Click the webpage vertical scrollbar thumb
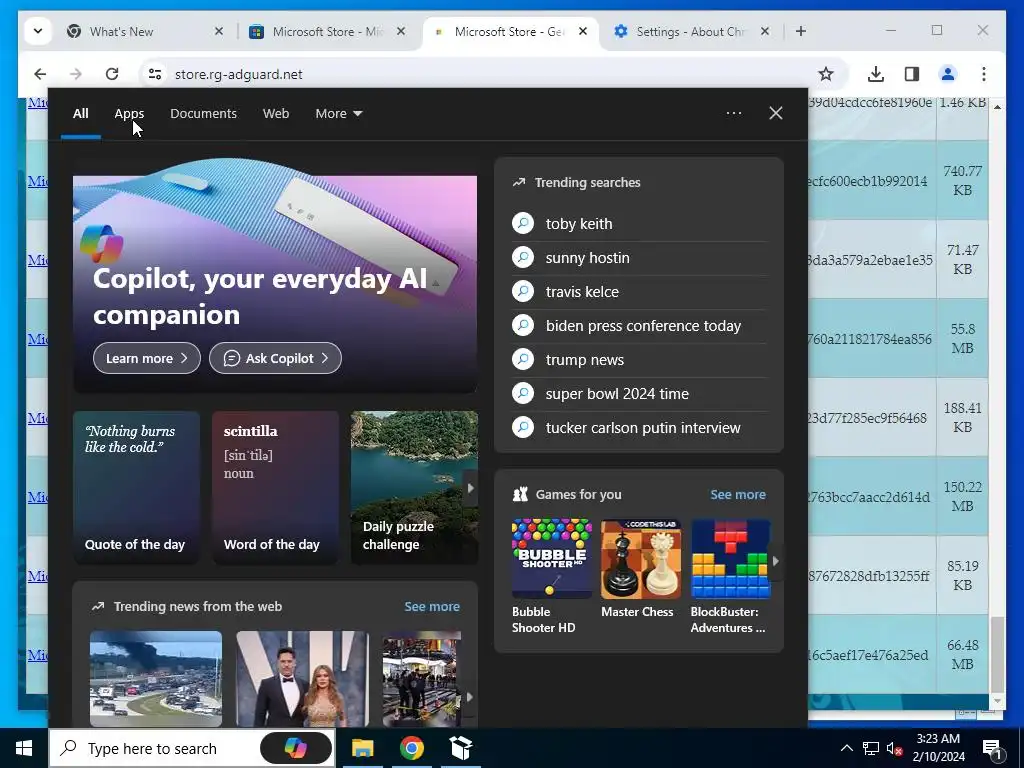This screenshot has width=1024, height=768. tap(997, 653)
